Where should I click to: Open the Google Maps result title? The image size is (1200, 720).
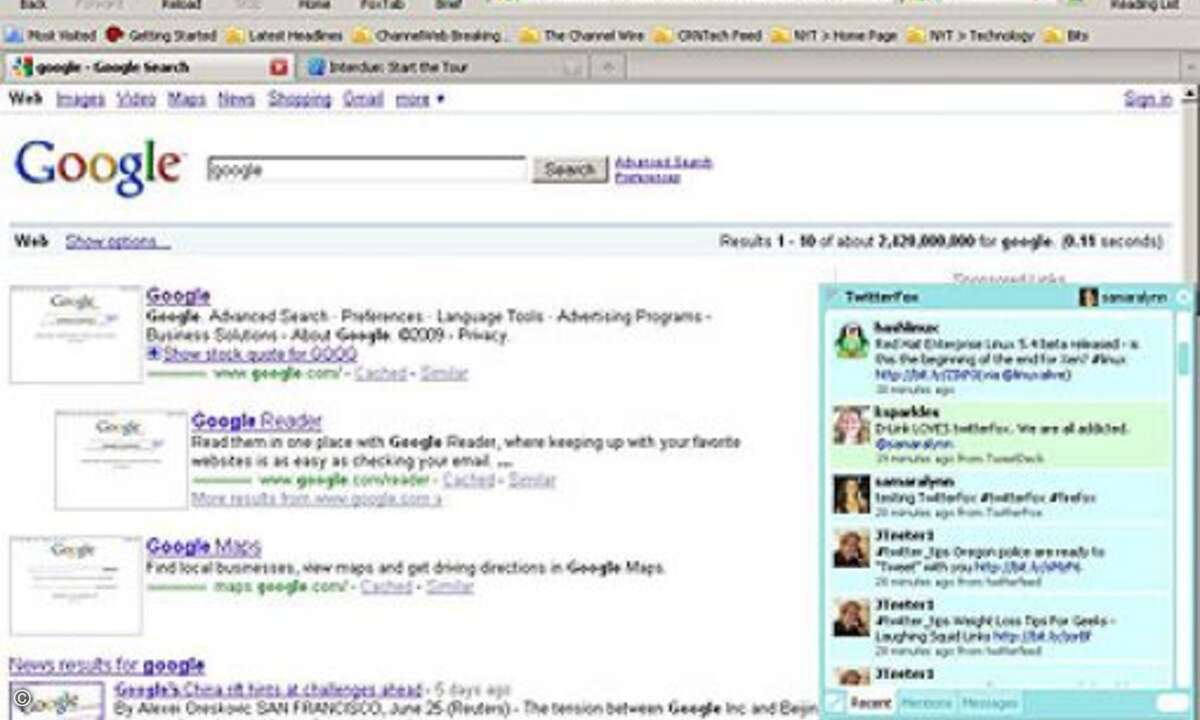pyautogui.click(x=204, y=547)
